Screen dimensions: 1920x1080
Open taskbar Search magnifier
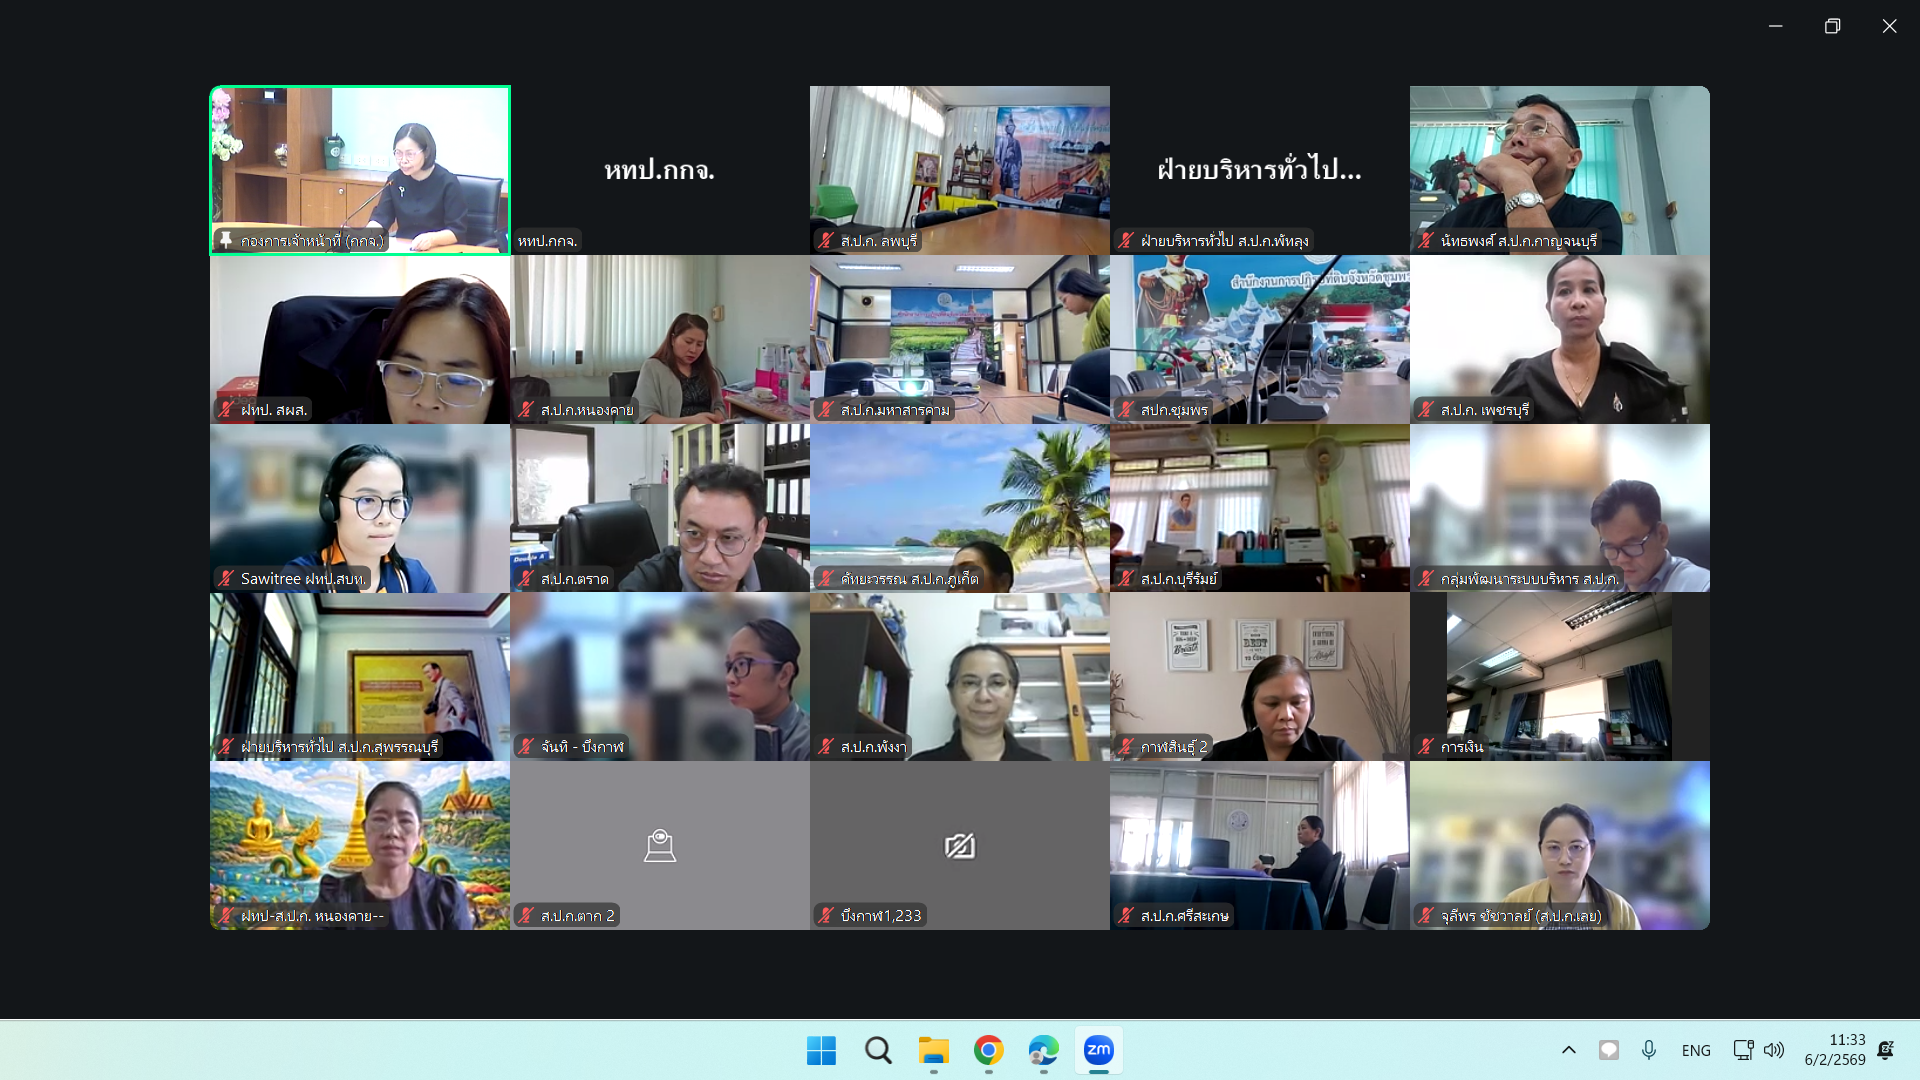[x=878, y=1050]
